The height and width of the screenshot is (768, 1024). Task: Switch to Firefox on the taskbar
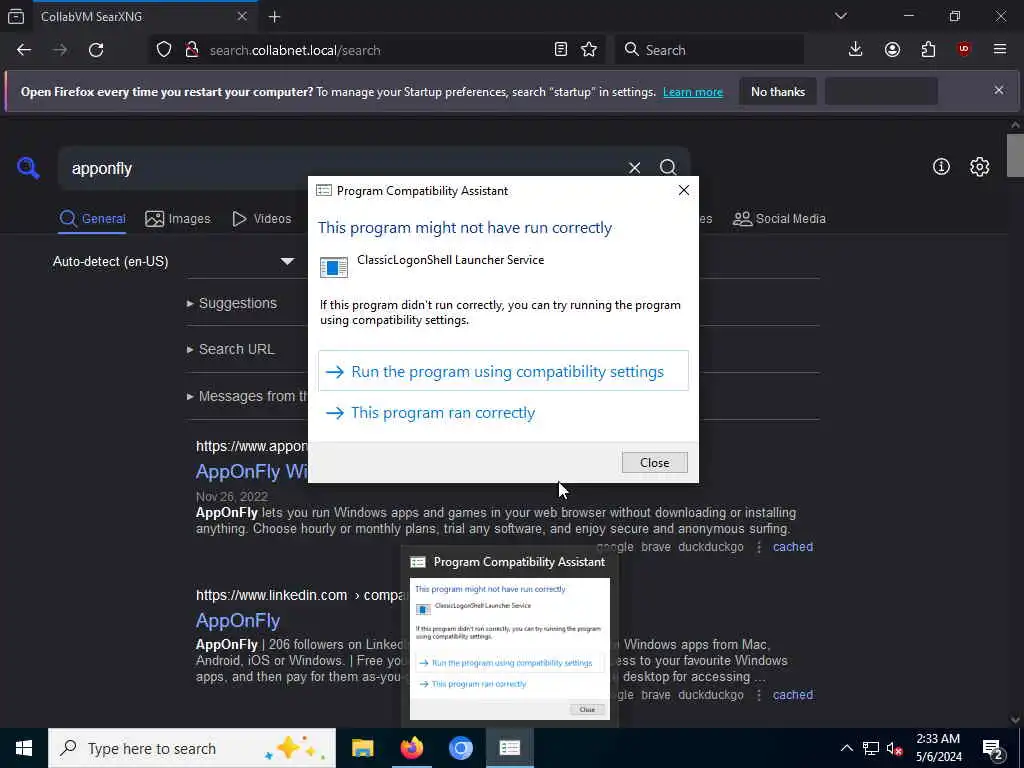point(411,748)
